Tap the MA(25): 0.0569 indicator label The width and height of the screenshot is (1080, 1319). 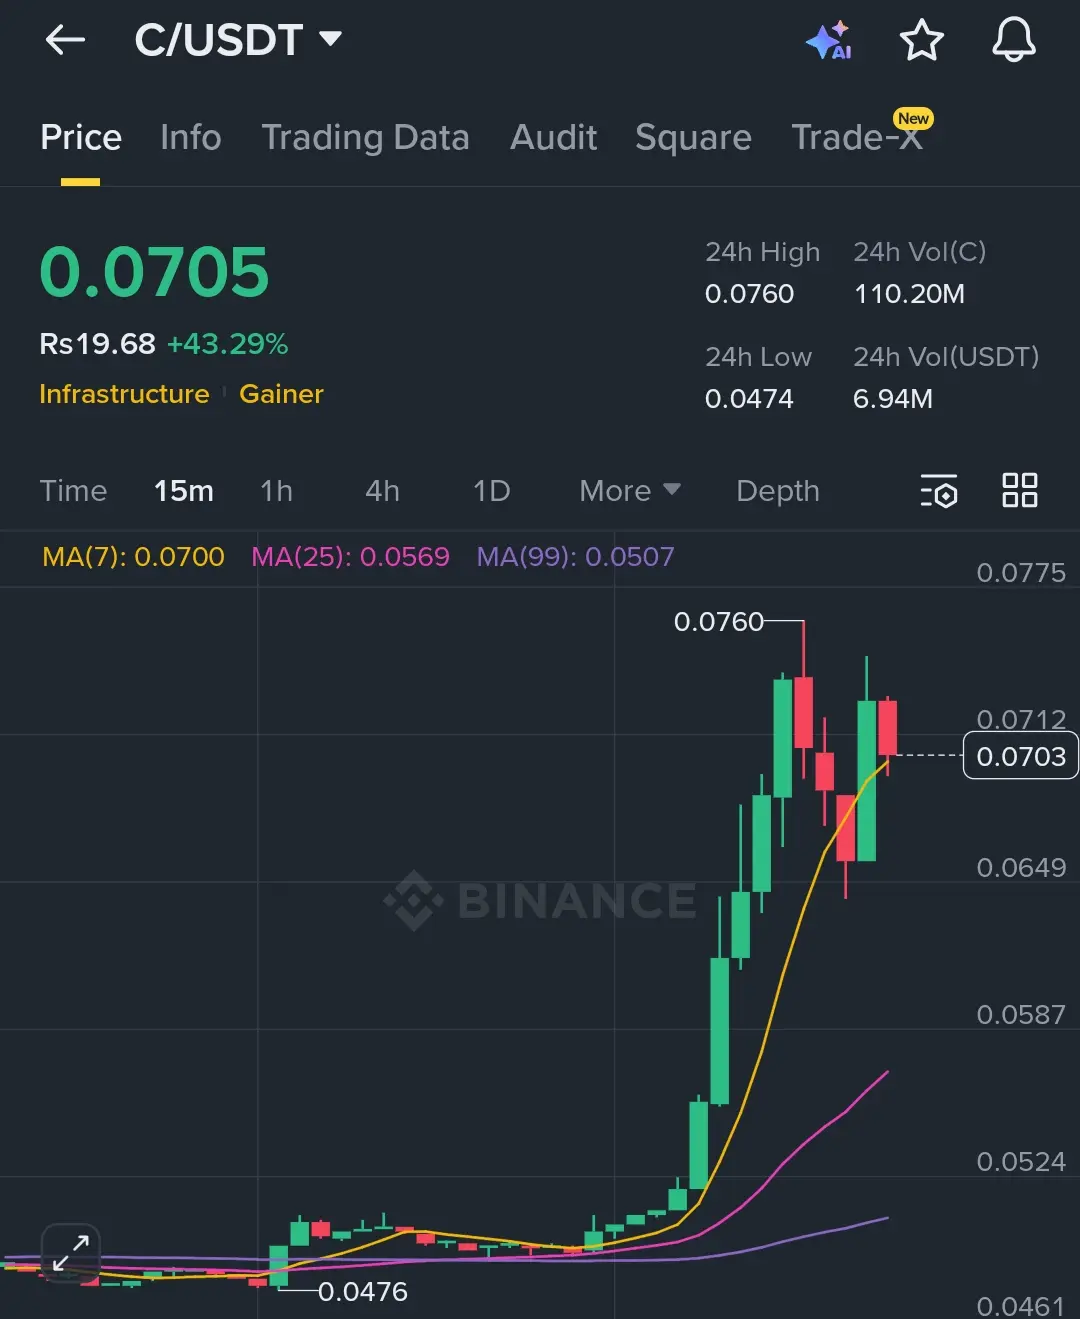coord(350,557)
